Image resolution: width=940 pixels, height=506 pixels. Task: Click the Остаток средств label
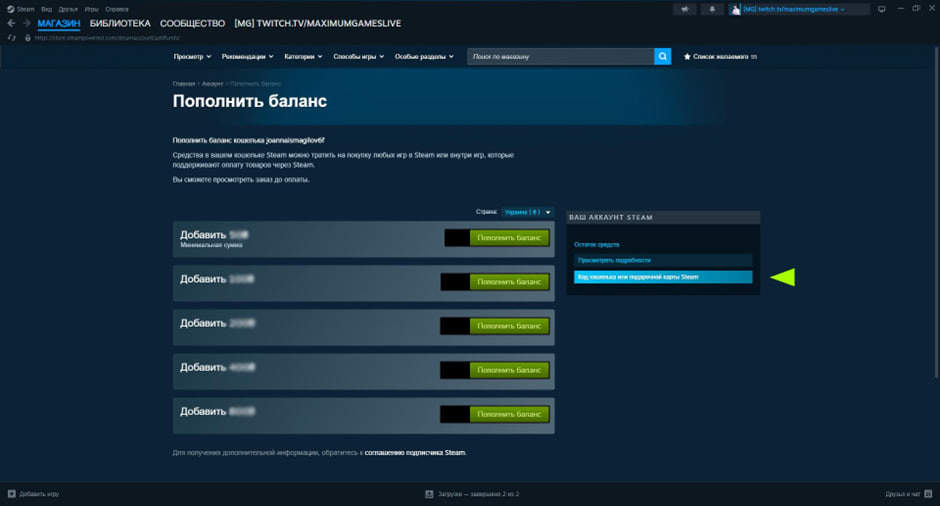click(x=596, y=245)
